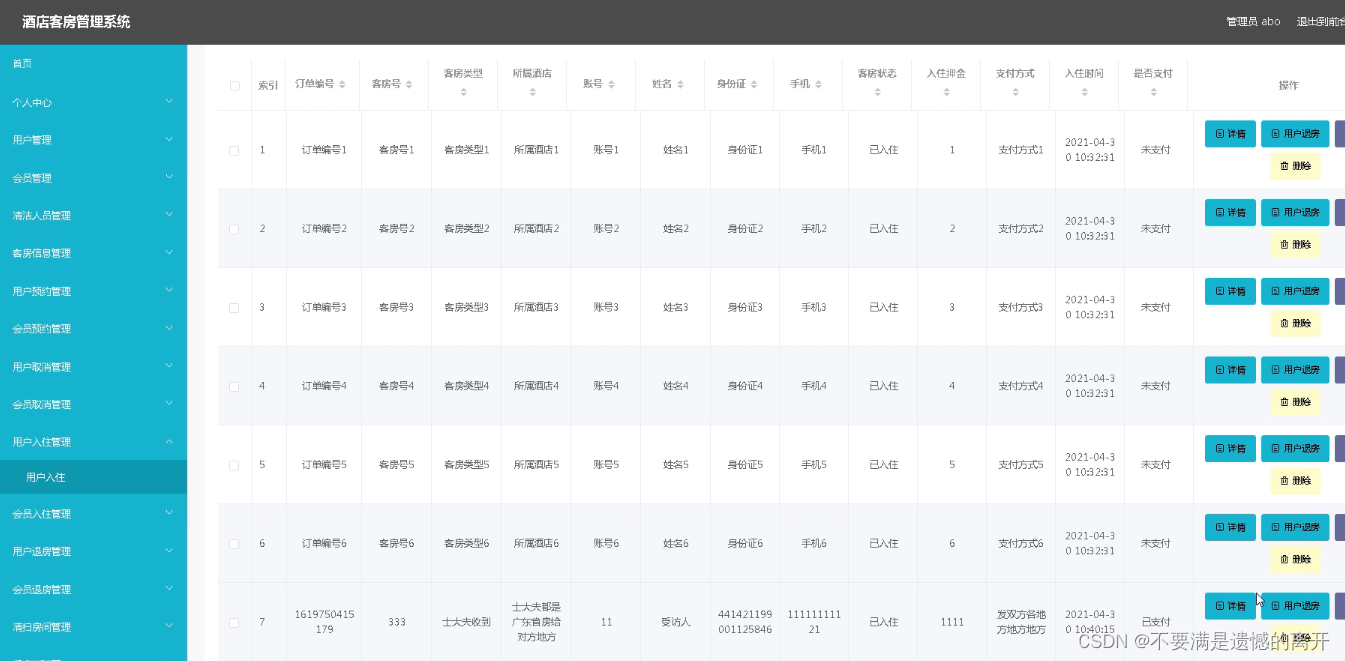This screenshot has width=1345, height=661.
Task: Check the box for row 订单编号3
Action: [234, 308]
